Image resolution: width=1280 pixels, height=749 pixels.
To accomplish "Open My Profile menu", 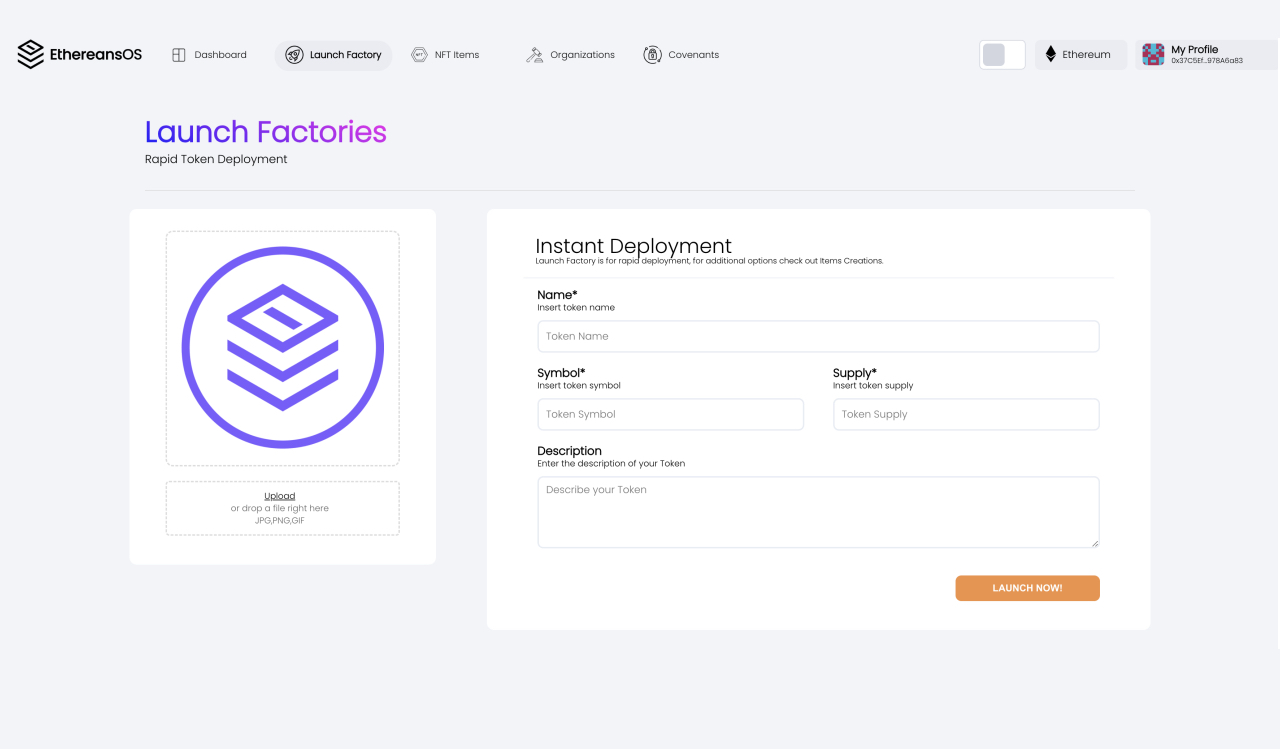I will pos(1195,49).
